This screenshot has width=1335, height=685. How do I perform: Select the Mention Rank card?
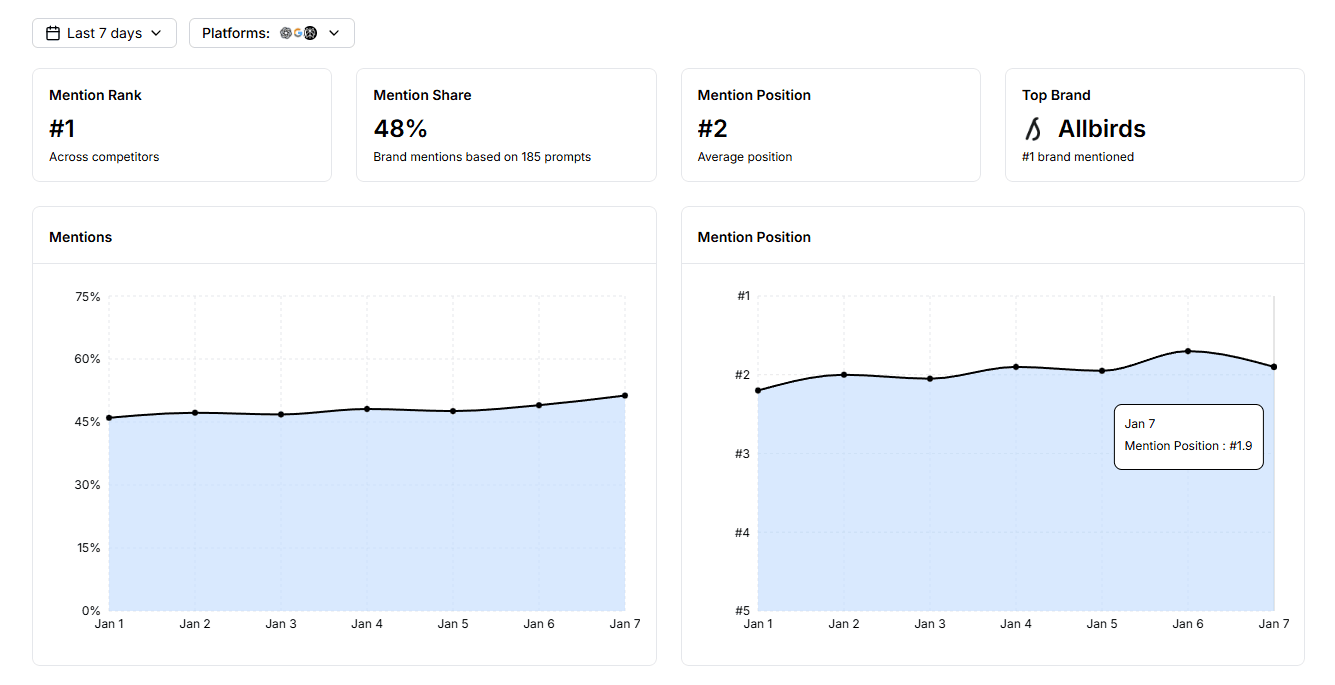(x=182, y=125)
